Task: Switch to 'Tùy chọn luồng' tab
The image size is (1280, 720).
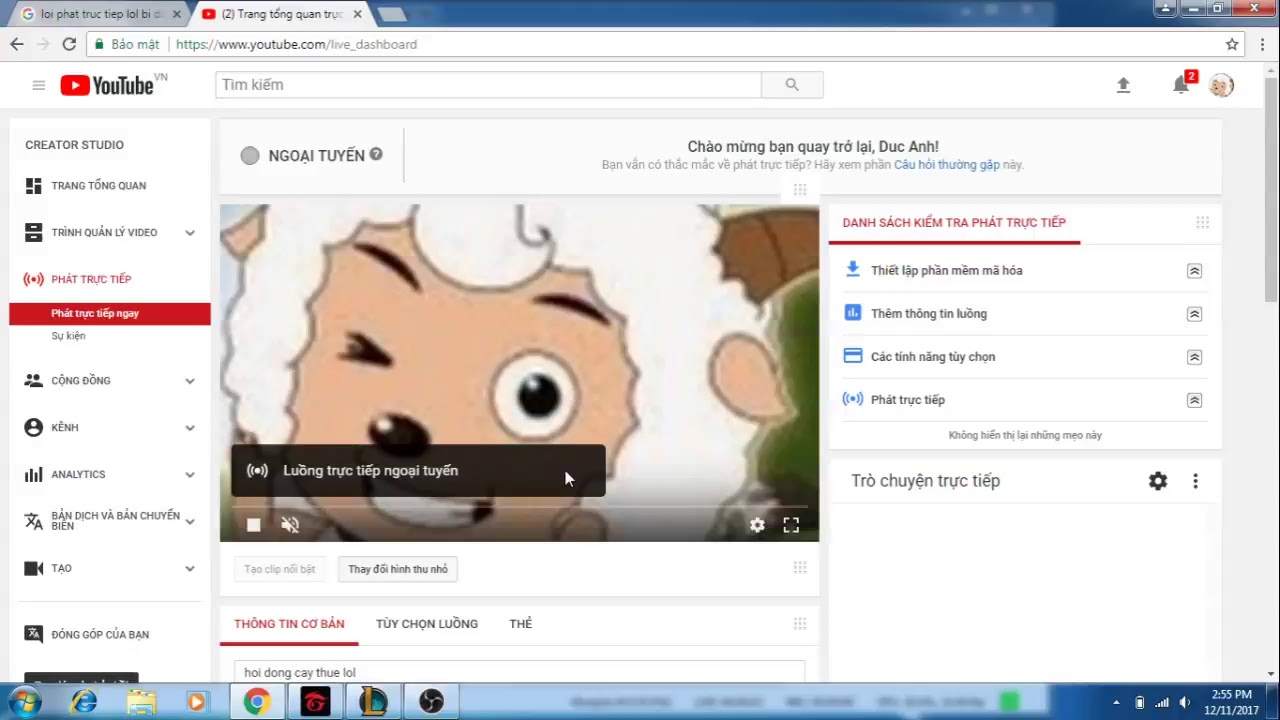Action: pos(427,624)
